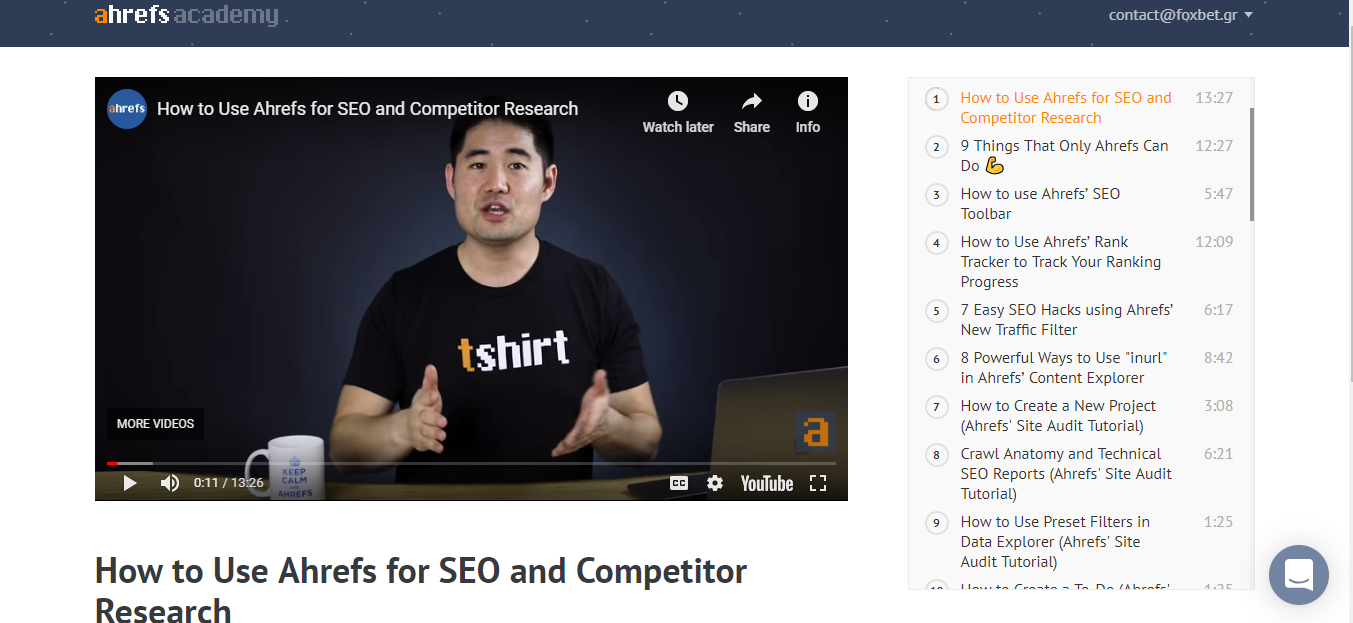Click the number 8 lesson circle
Image resolution: width=1353 pixels, height=623 pixels.
pos(937,454)
